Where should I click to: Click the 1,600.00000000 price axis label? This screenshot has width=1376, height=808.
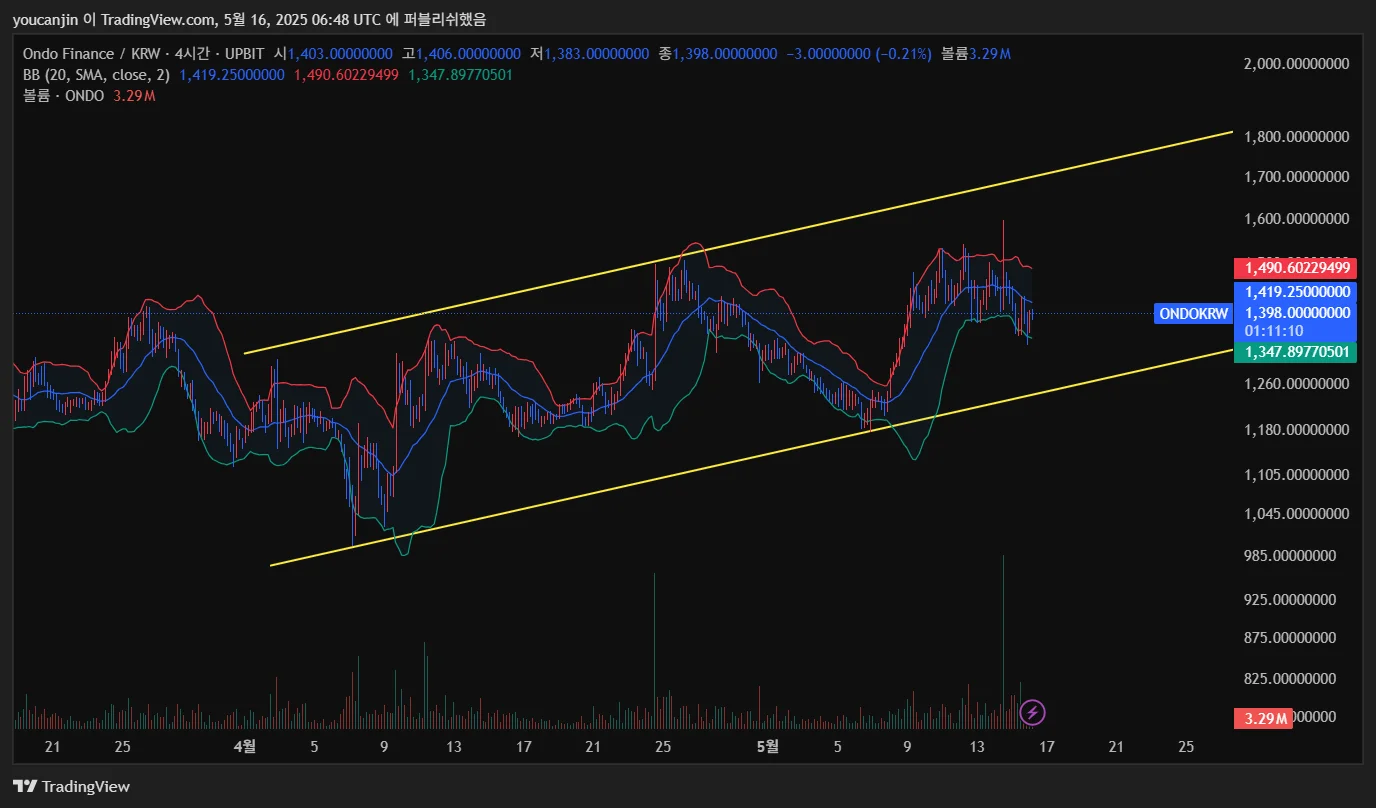coord(1296,219)
